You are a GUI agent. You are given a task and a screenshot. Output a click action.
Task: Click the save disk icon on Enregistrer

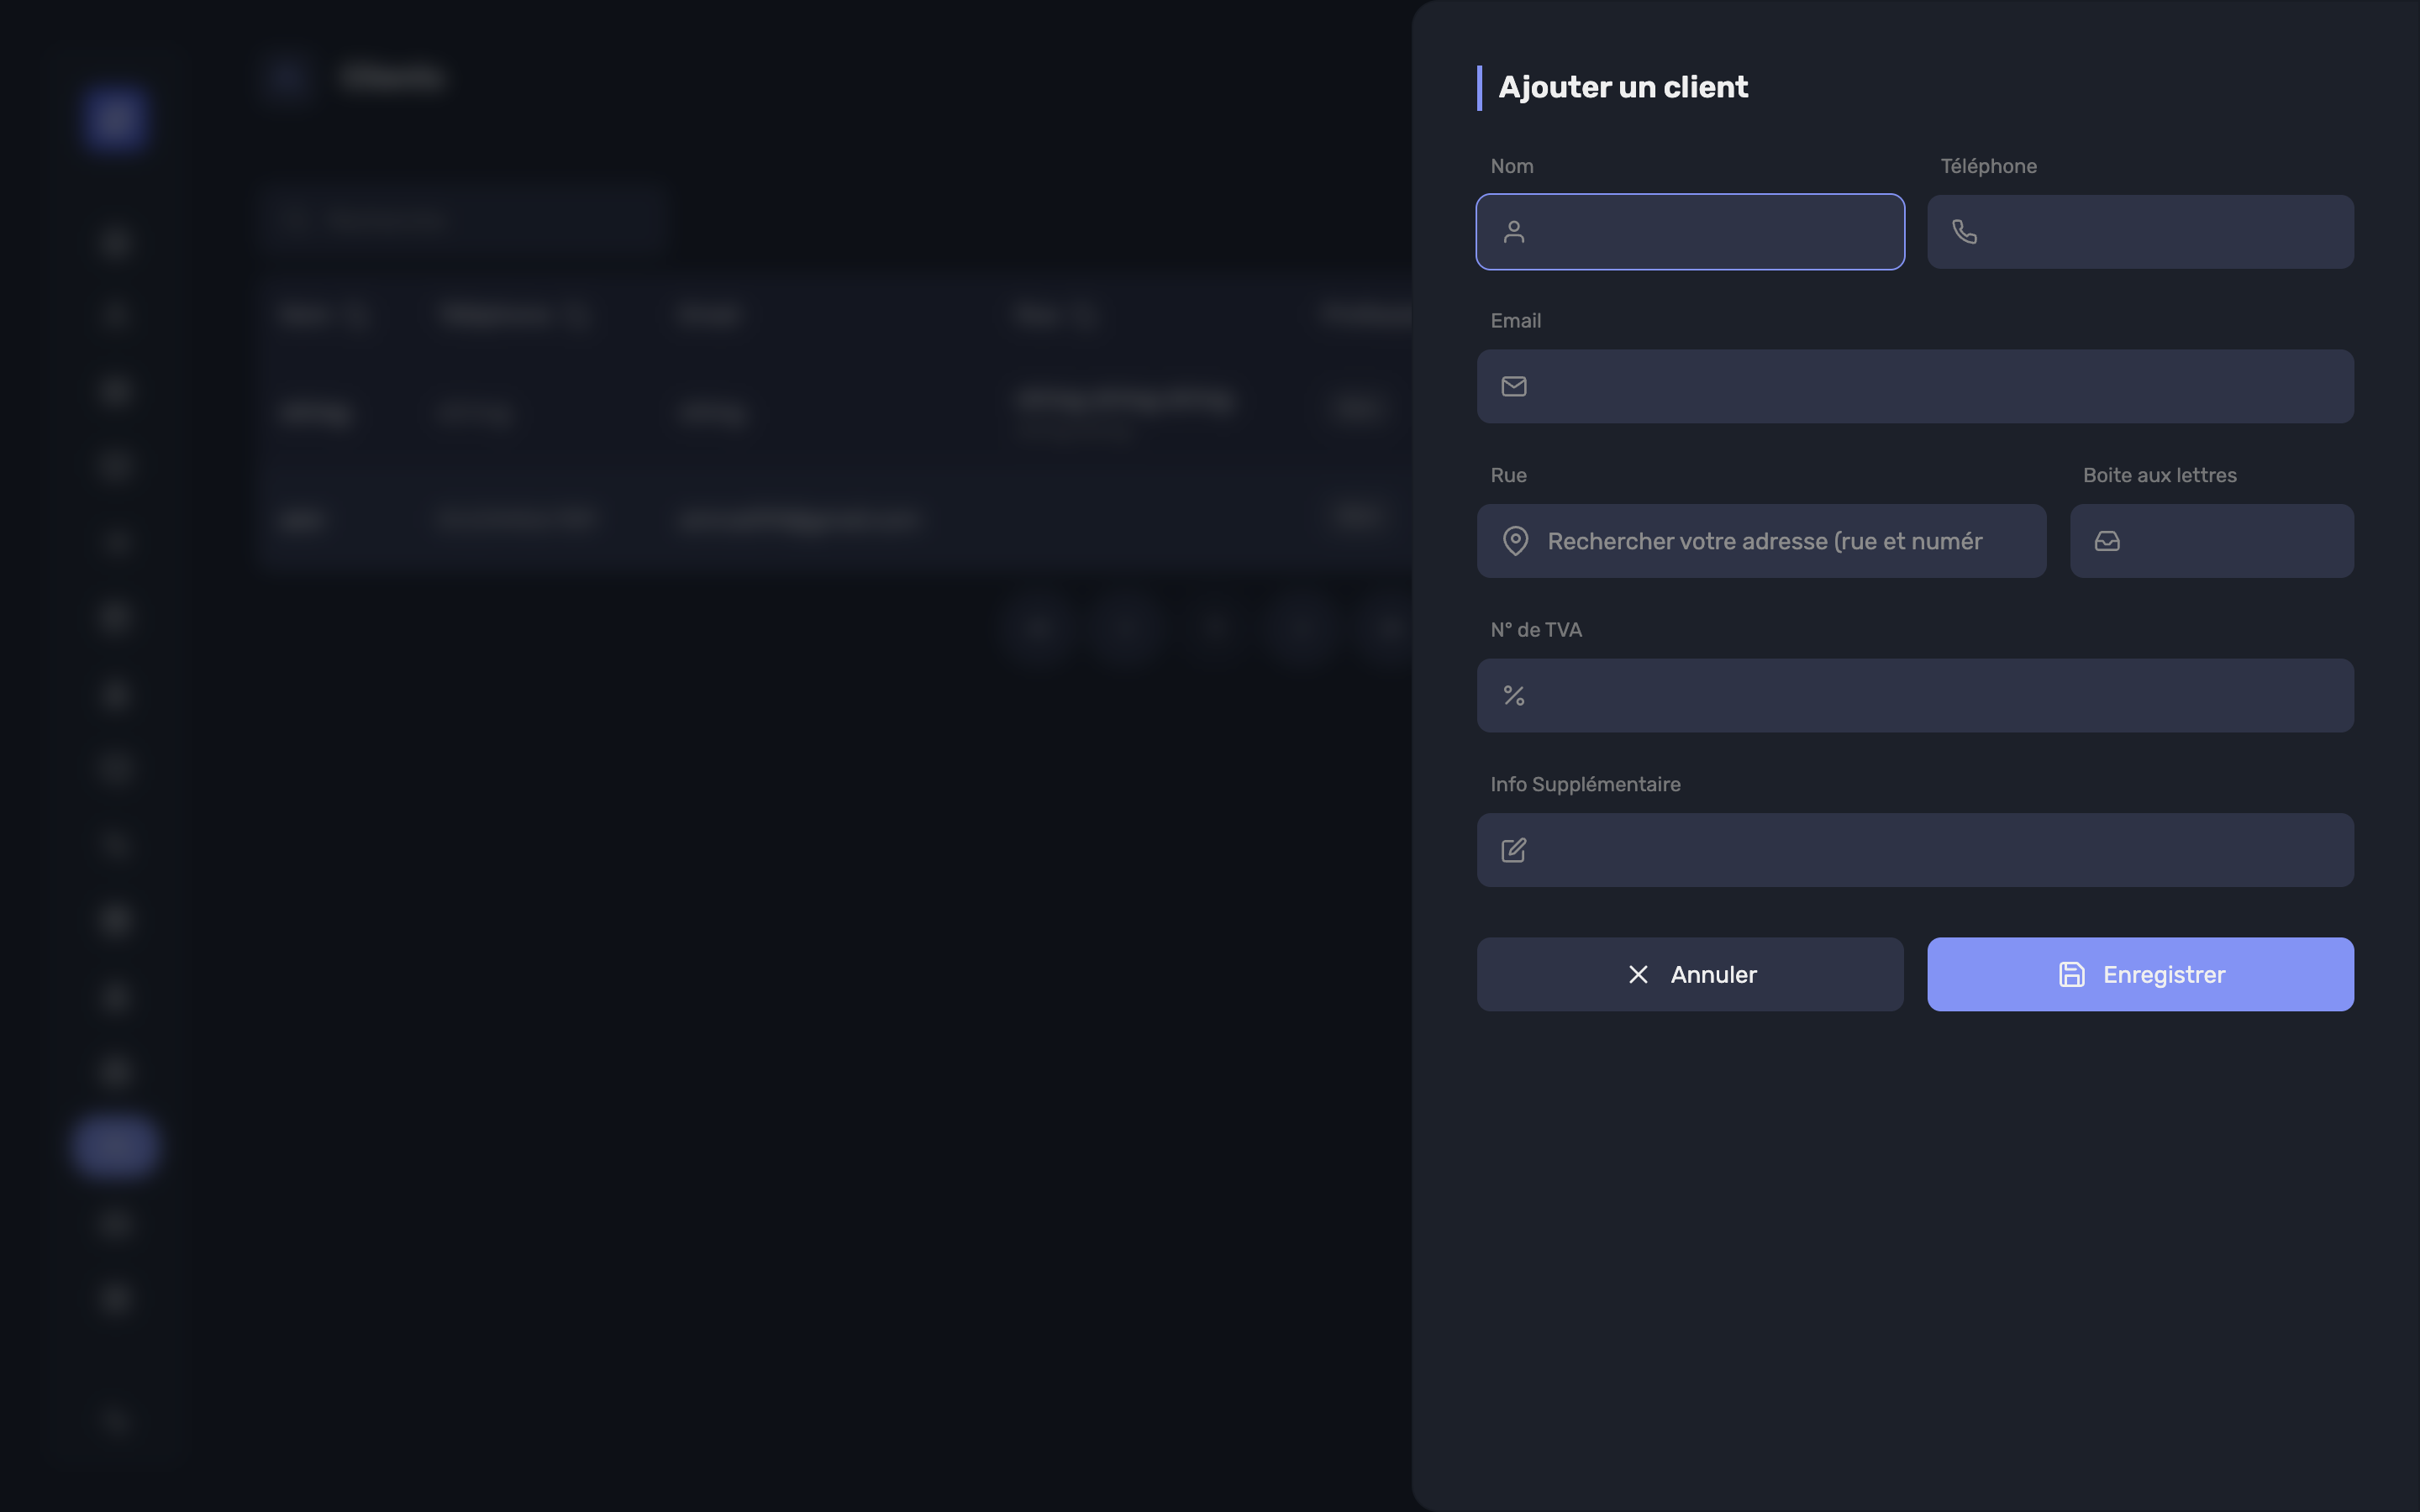[x=2072, y=974]
